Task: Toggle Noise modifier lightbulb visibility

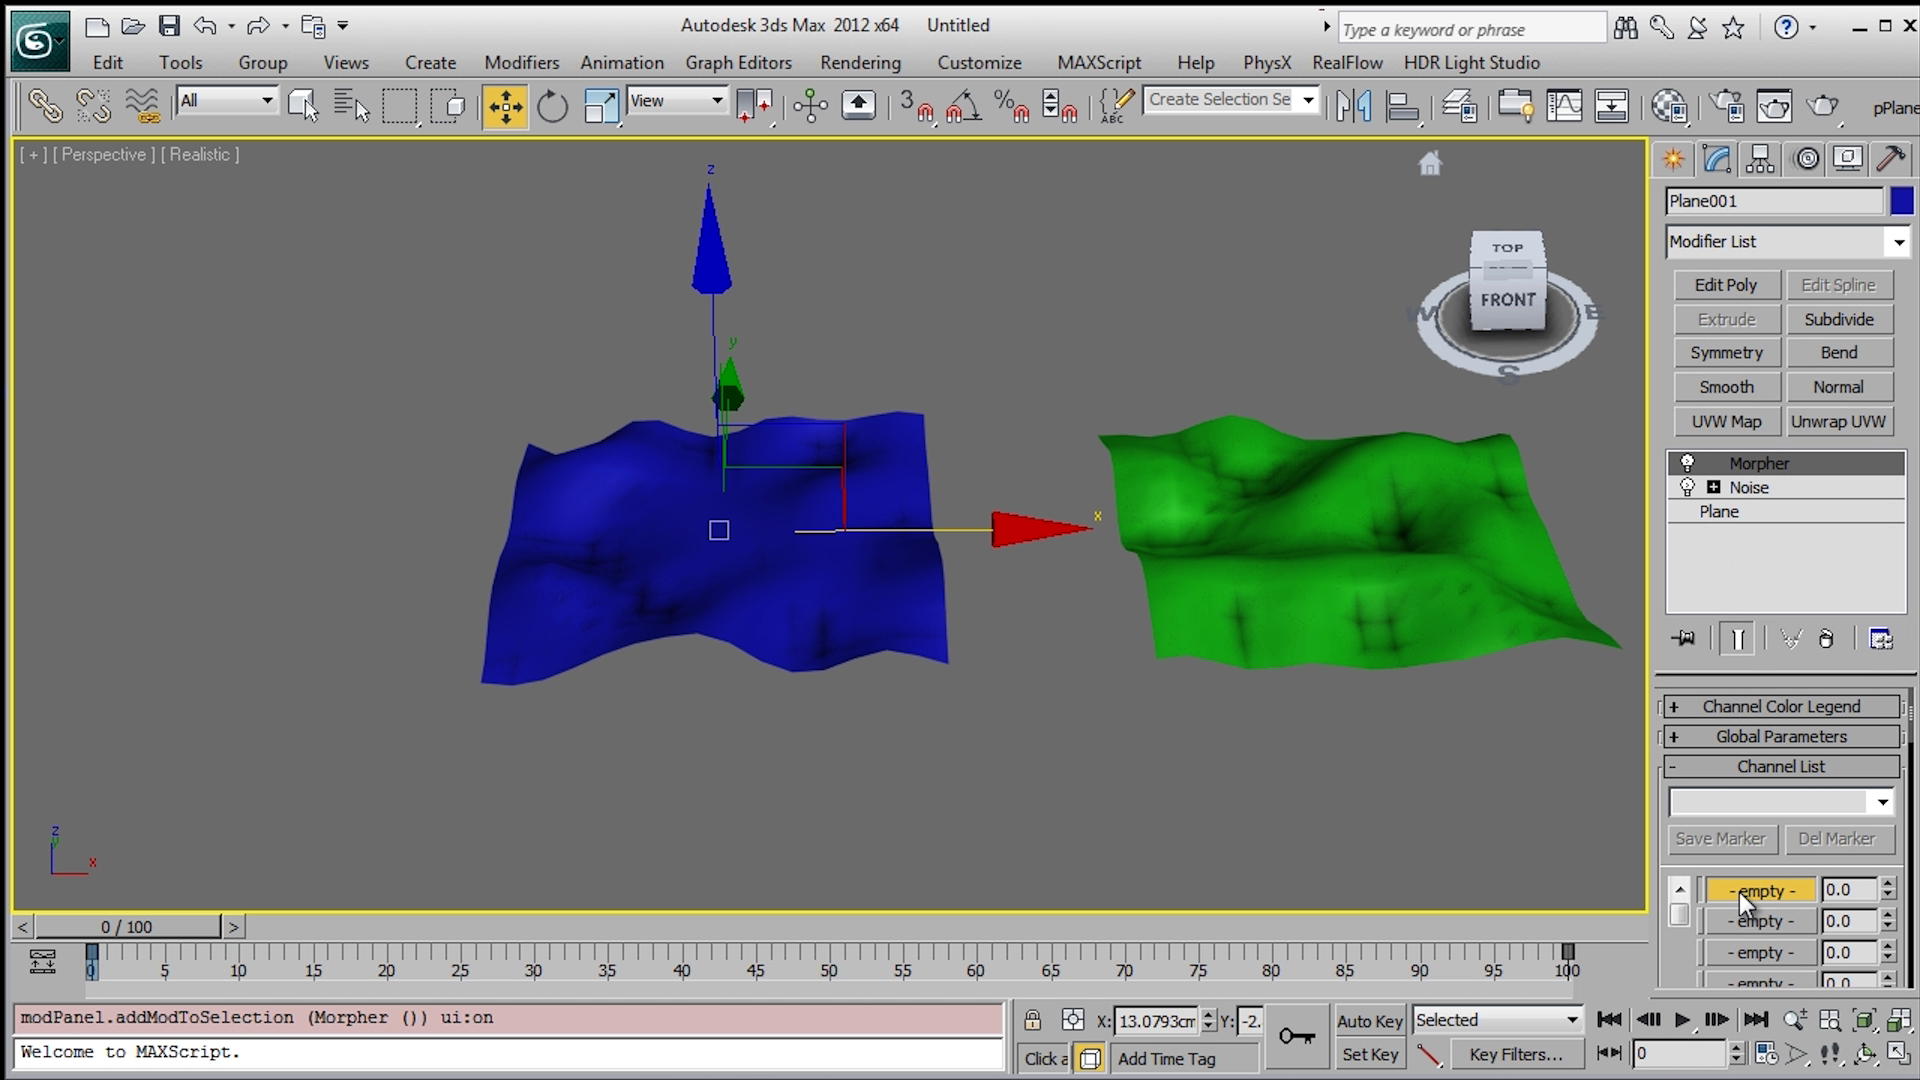Action: tap(1687, 487)
